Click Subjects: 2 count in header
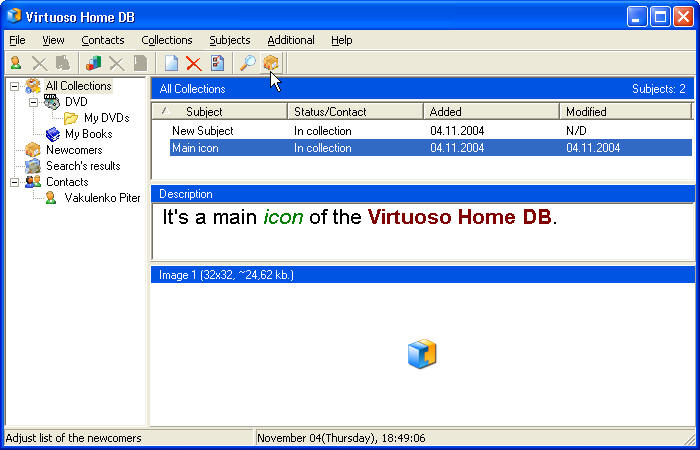Image resolution: width=700 pixels, height=450 pixels. (x=658, y=89)
